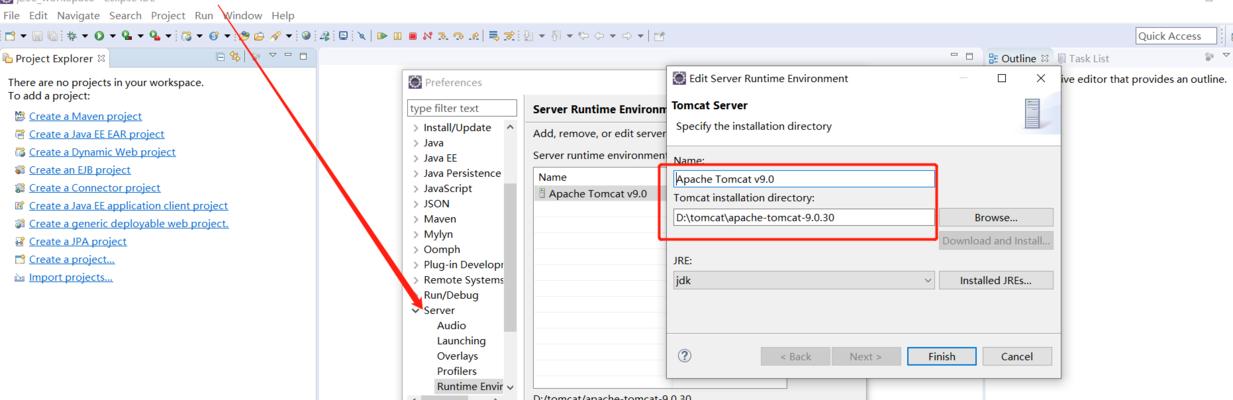Image resolution: width=1233 pixels, height=400 pixels.
Task: Open the dropdown arrow beside the Debug icon
Action: [x=85, y=36]
